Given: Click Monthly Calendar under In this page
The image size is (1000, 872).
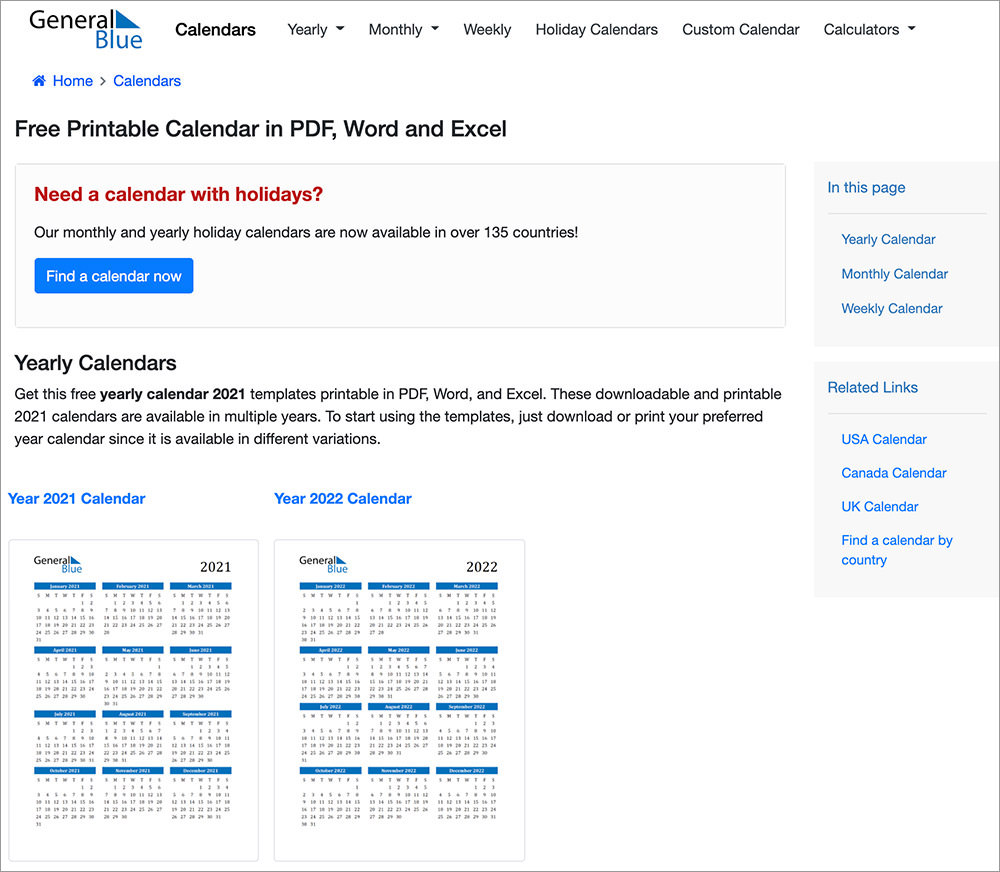Looking at the screenshot, I should [x=894, y=273].
